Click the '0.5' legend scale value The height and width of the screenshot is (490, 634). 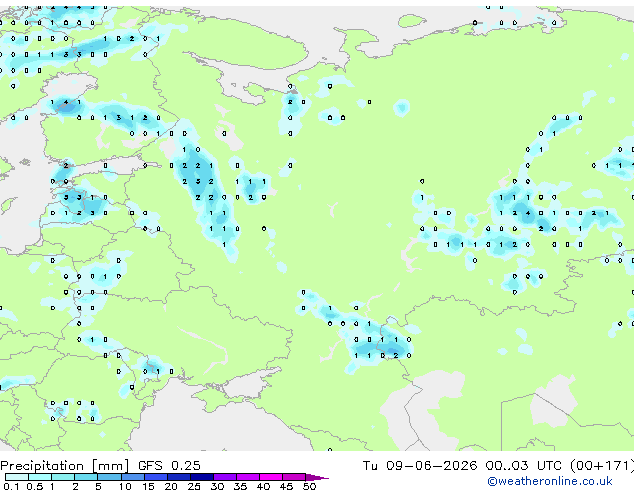tap(35, 486)
